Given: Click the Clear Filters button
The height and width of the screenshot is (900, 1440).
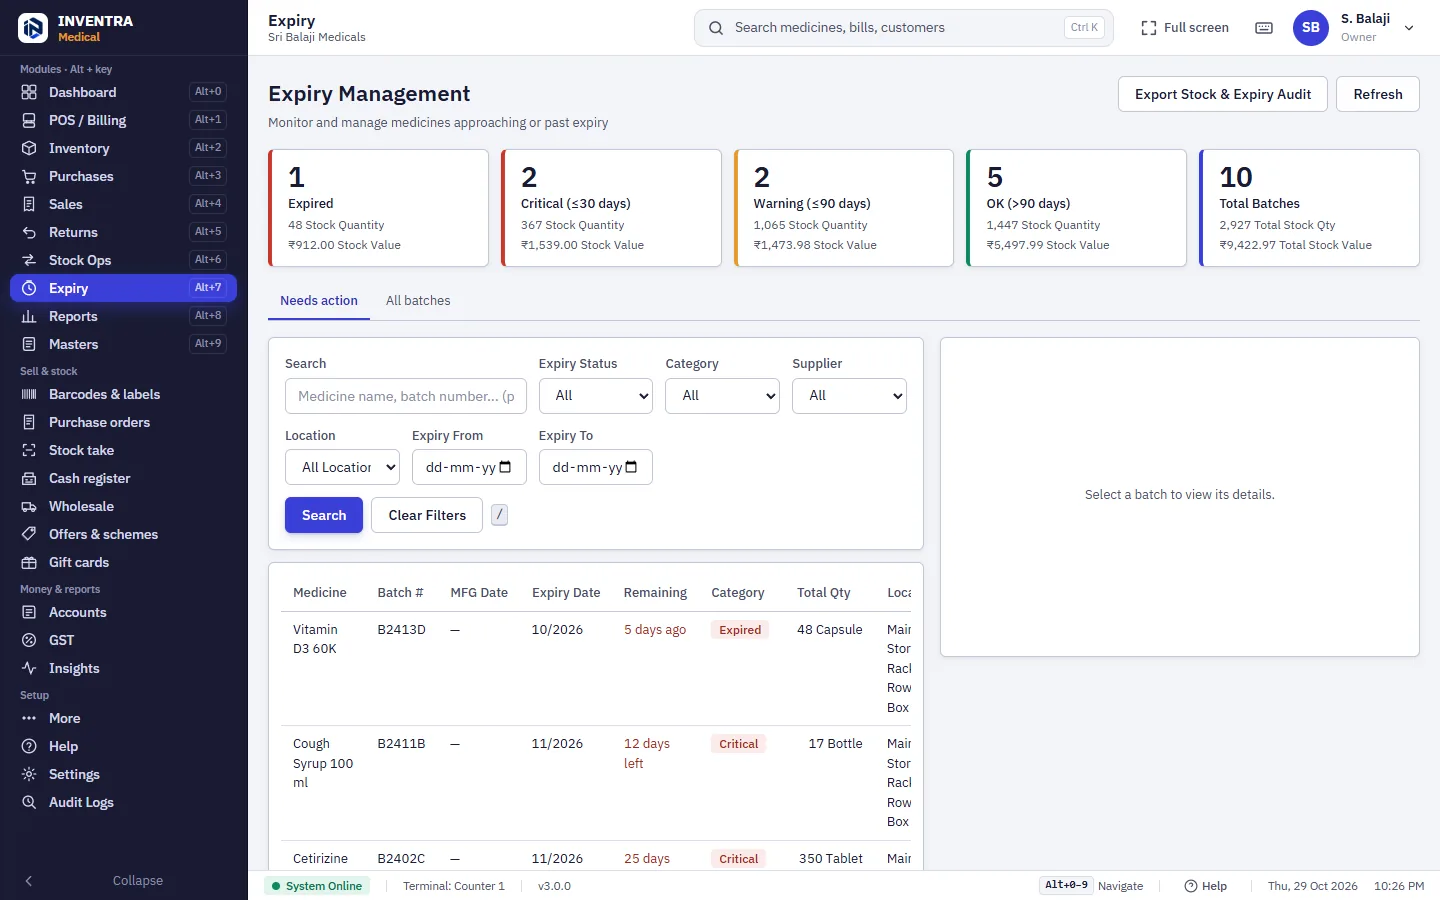Looking at the screenshot, I should click(427, 515).
